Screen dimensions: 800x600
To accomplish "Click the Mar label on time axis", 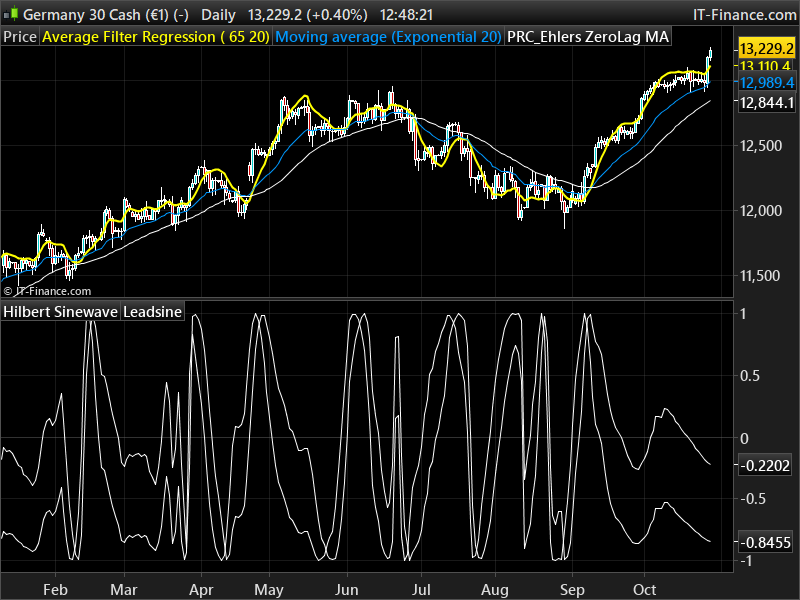I will click(124, 590).
